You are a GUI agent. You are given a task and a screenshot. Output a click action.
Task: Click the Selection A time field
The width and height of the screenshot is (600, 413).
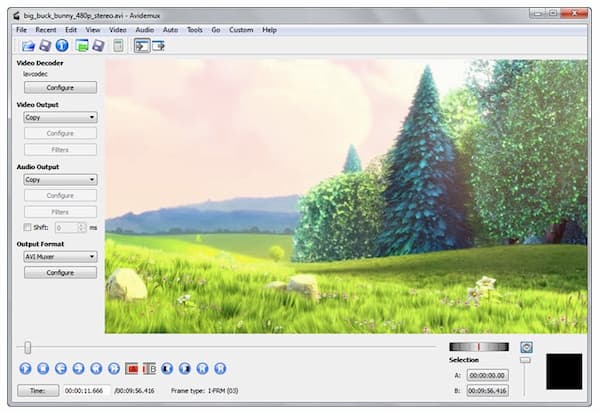click(x=488, y=375)
